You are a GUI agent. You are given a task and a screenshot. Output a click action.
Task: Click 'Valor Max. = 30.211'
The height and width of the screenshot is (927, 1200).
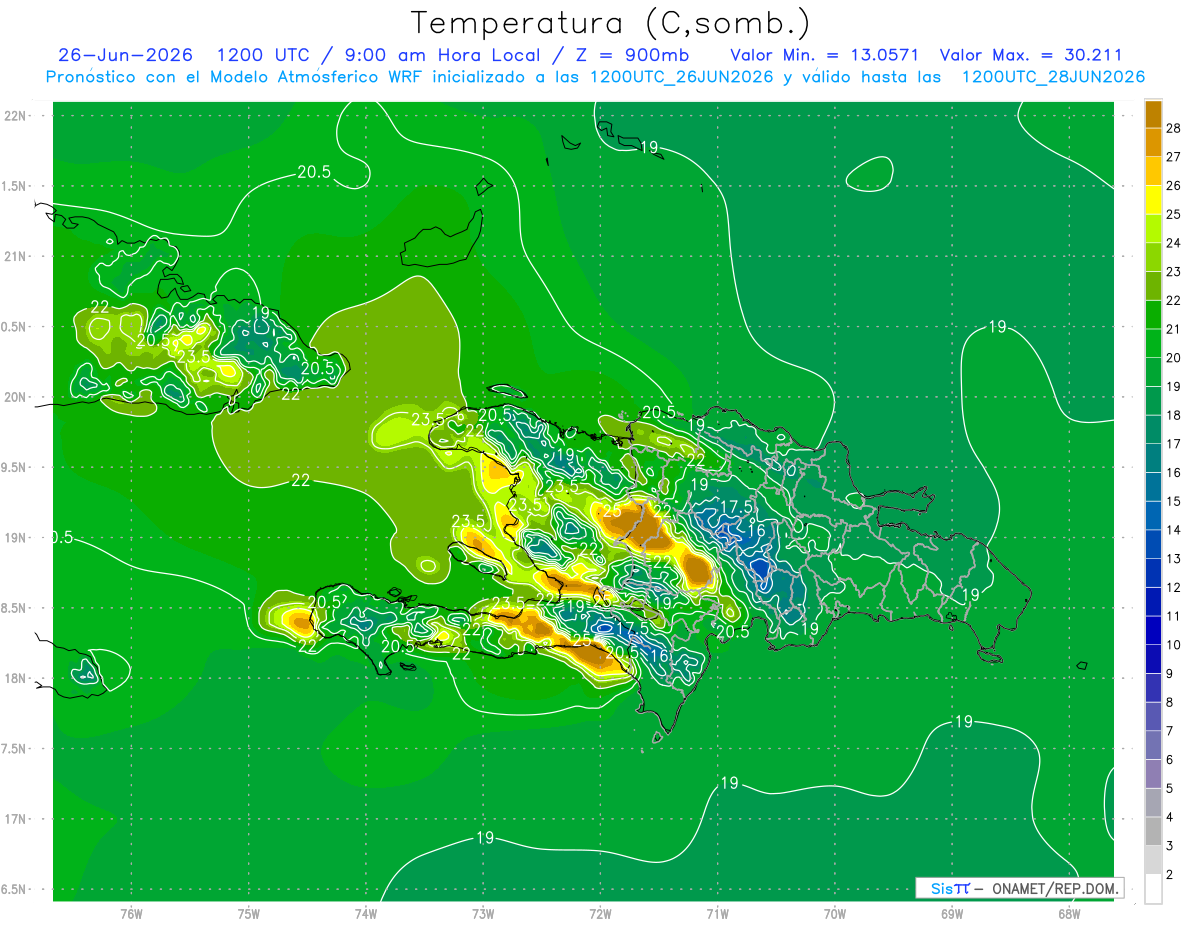click(x=1032, y=55)
